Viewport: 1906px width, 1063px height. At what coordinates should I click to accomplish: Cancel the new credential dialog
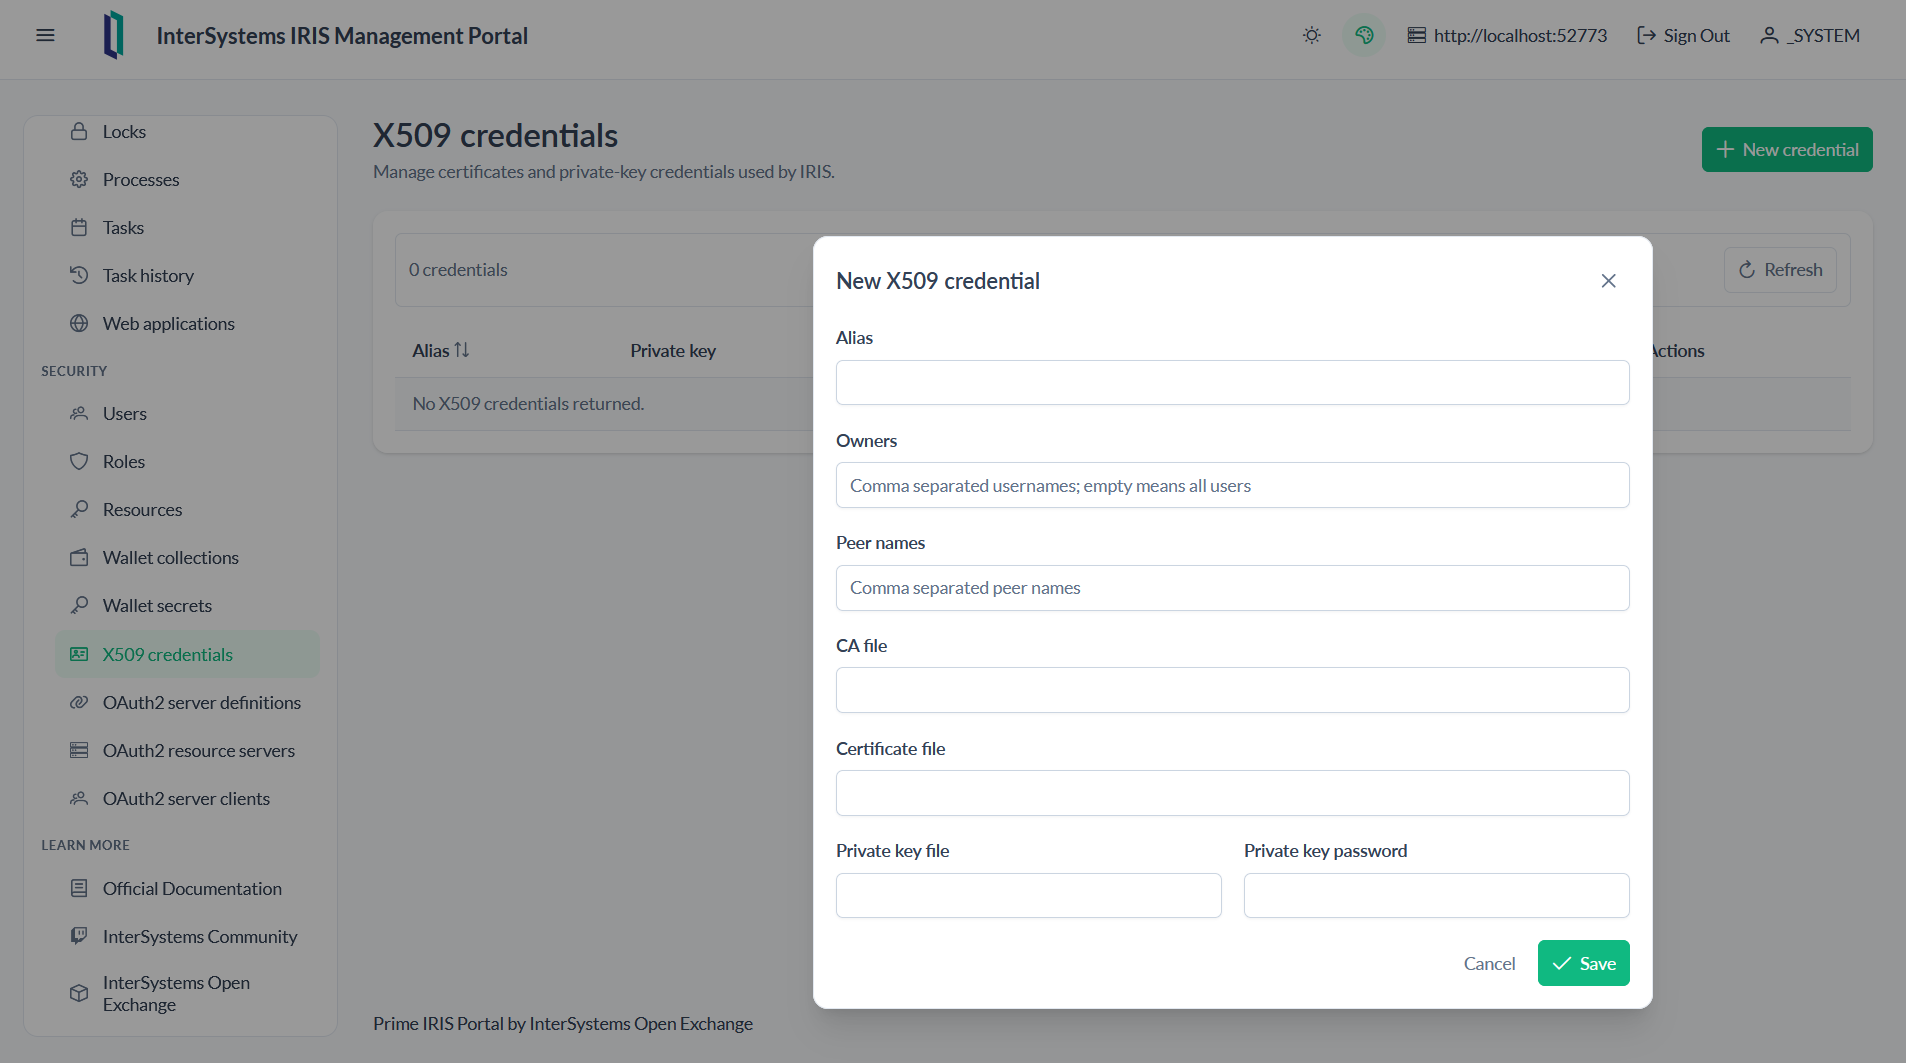pos(1489,963)
